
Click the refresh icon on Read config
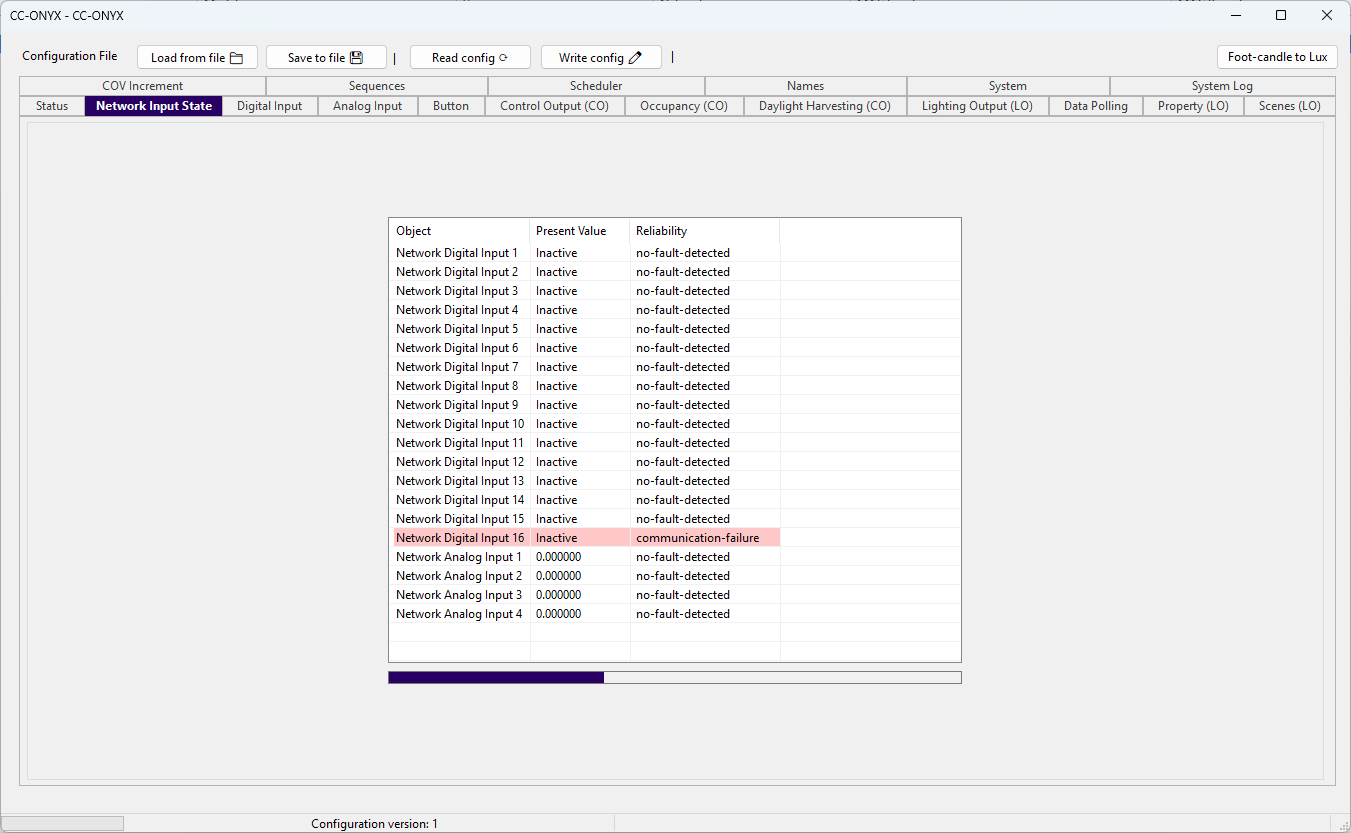(x=503, y=58)
